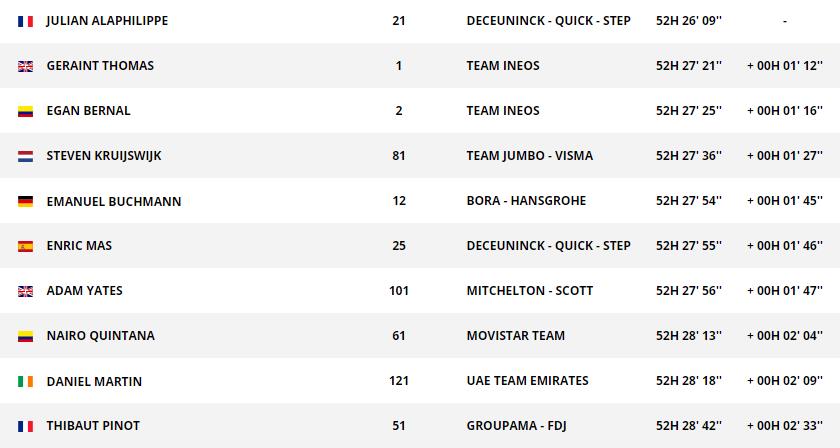The height and width of the screenshot is (448, 840).
Task: Click the British flag next to Geraint Thomas
Action: pos(26,66)
